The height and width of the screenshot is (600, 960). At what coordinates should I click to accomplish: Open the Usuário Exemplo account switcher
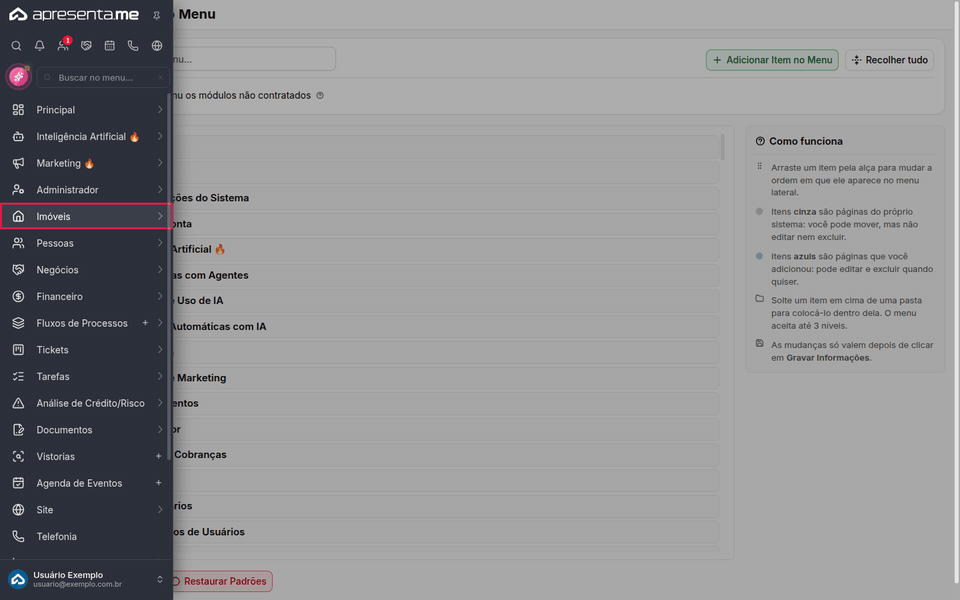(x=86, y=579)
